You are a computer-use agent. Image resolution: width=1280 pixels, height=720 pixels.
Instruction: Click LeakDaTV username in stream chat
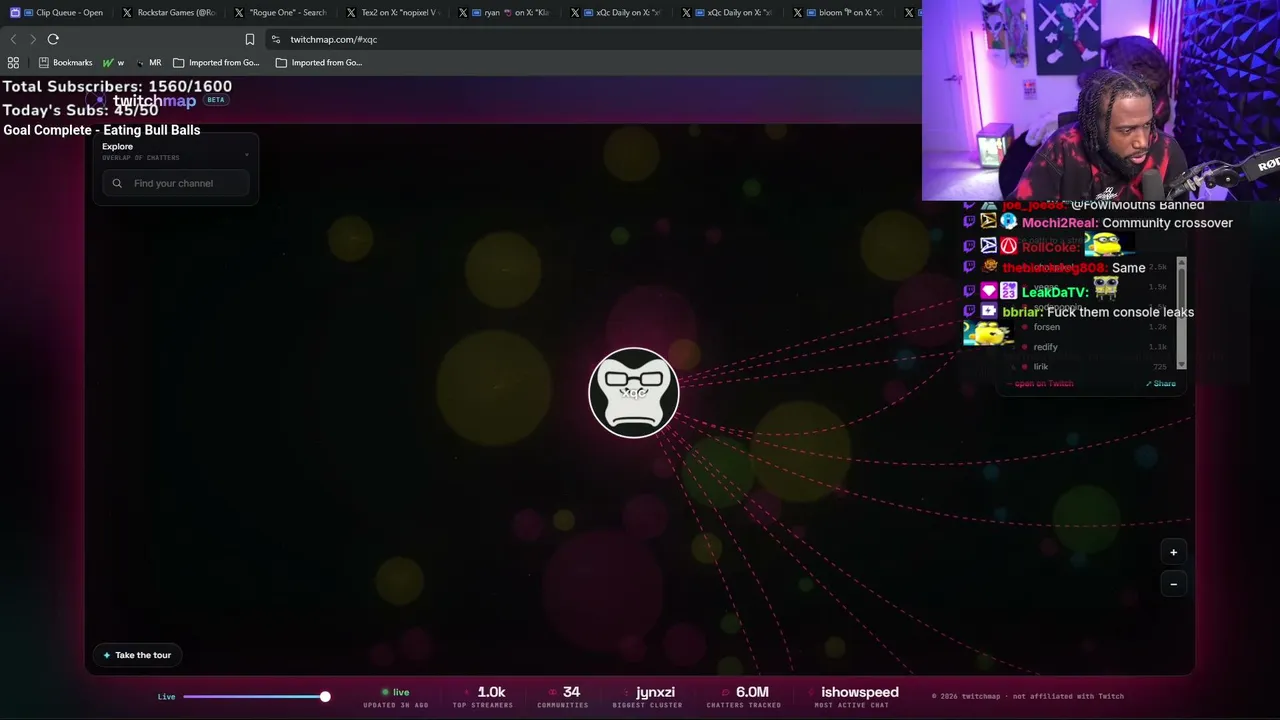pyautogui.click(x=1054, y=291)
